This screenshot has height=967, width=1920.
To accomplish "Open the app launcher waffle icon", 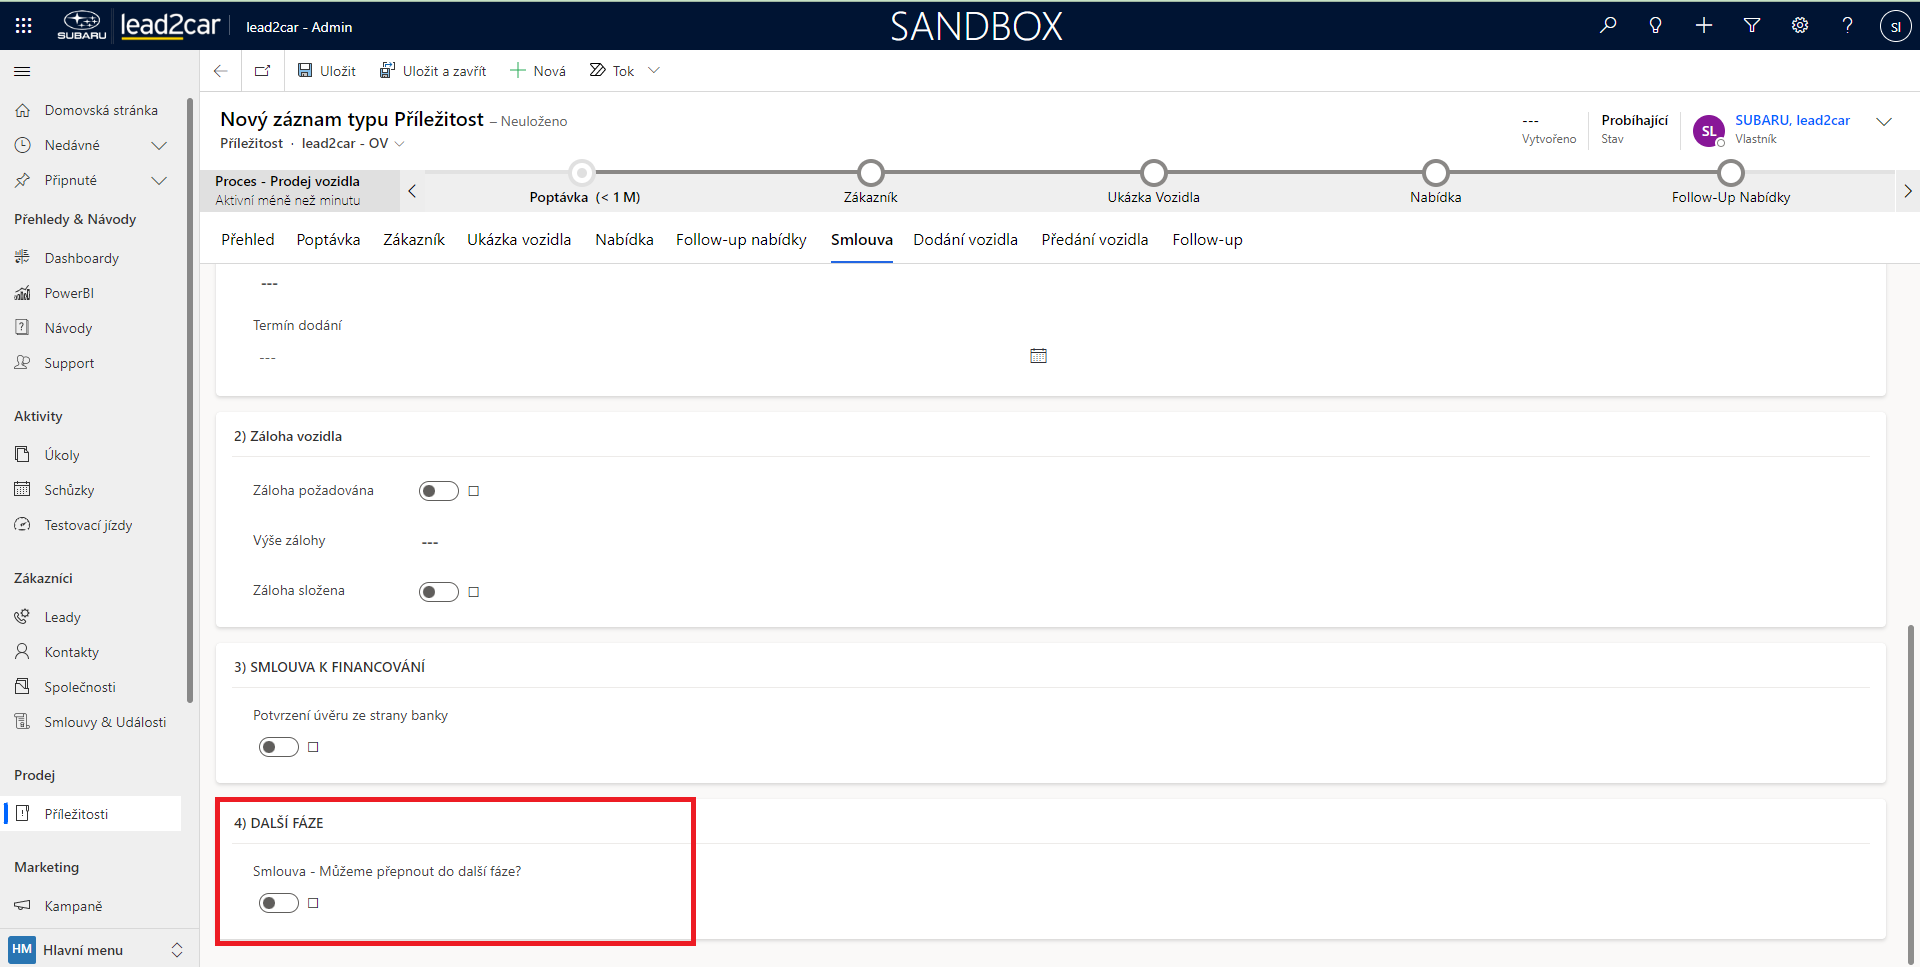I will click(x=24, y=26).
